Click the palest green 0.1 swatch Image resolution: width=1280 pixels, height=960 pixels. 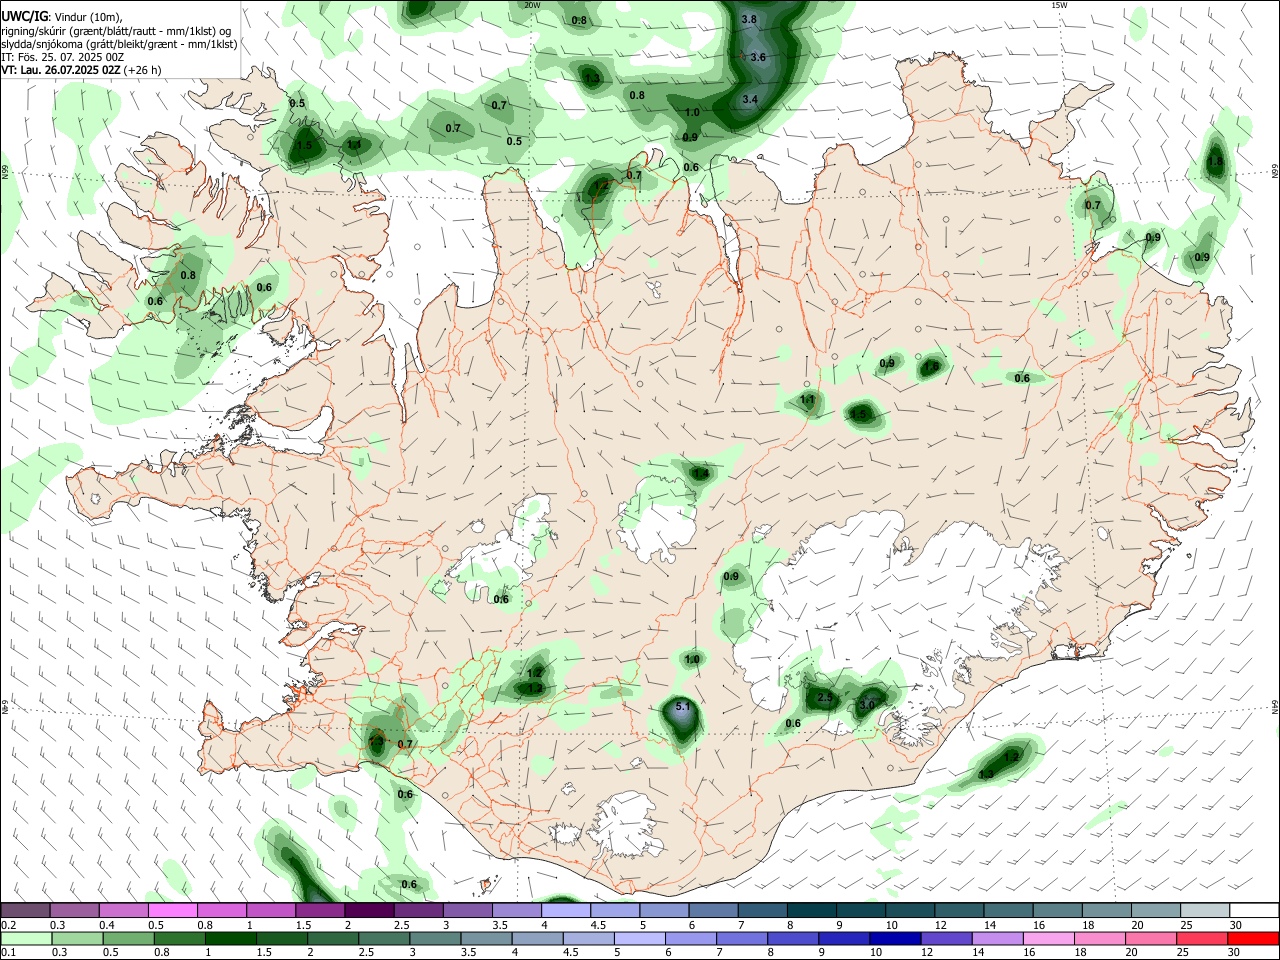tap(26, 938)
